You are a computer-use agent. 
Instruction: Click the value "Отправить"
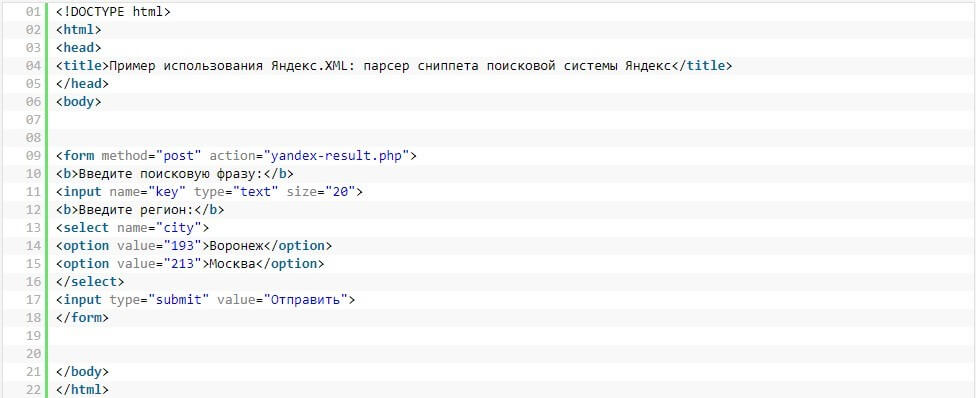306,300
